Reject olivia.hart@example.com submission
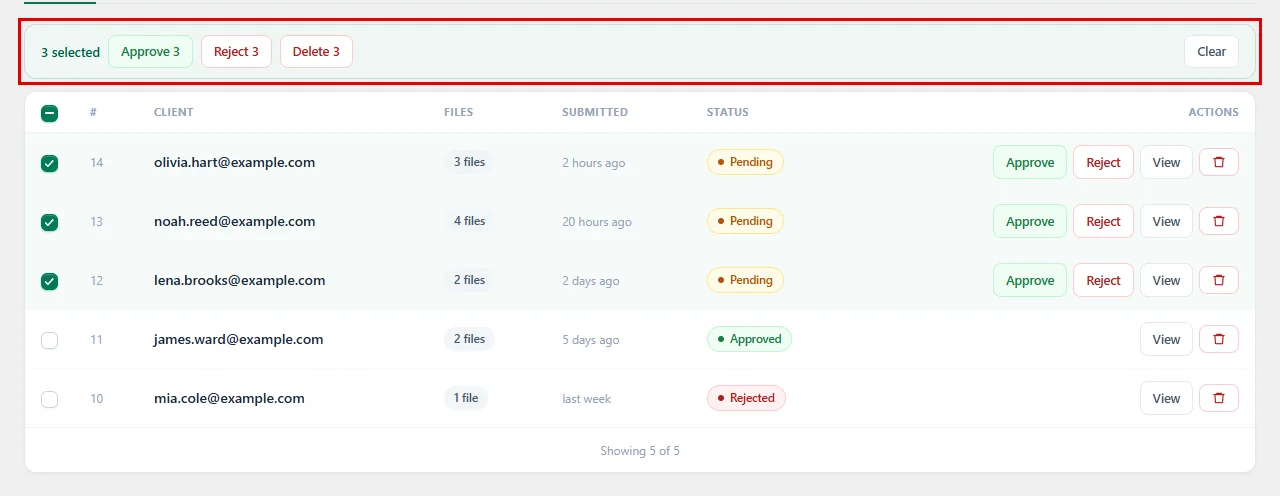The image size is (1280, 496). tap(1103, 162)
